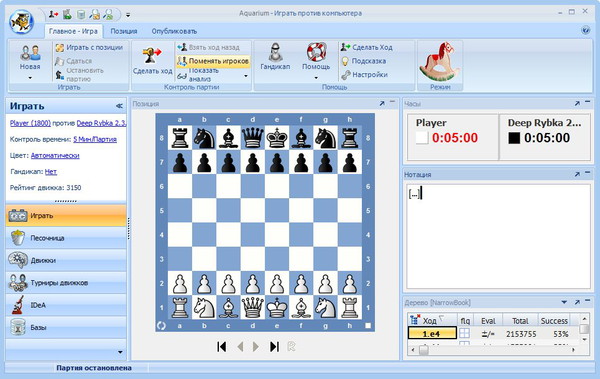The height and width of the screenshot is (379, 600).
Task: Jump to the first move
Action: coord(221,347)
